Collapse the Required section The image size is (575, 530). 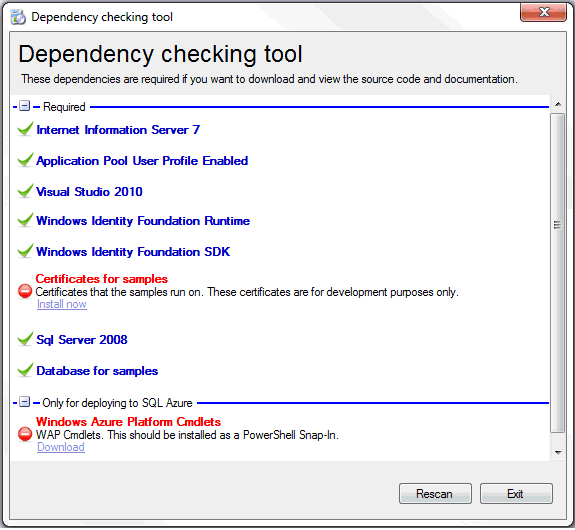tap(25, 106)
